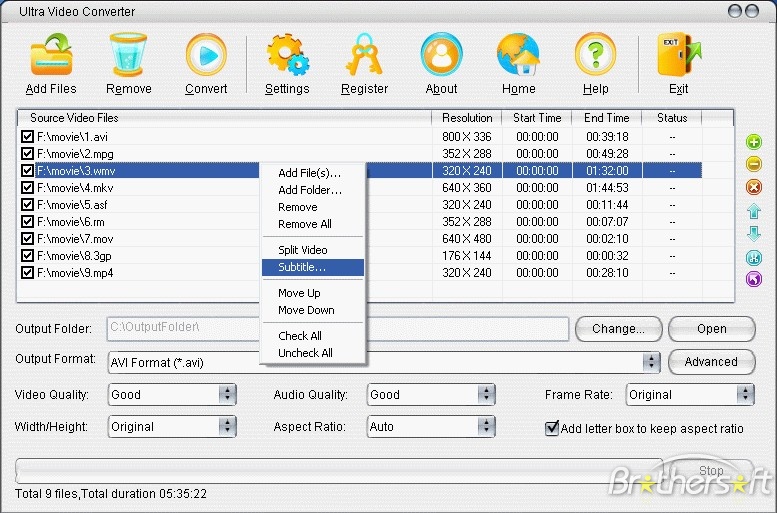This screenshot has height=513, width=777.
Task: Click the 00:39:18 end time cell
Action: (607, 137)
